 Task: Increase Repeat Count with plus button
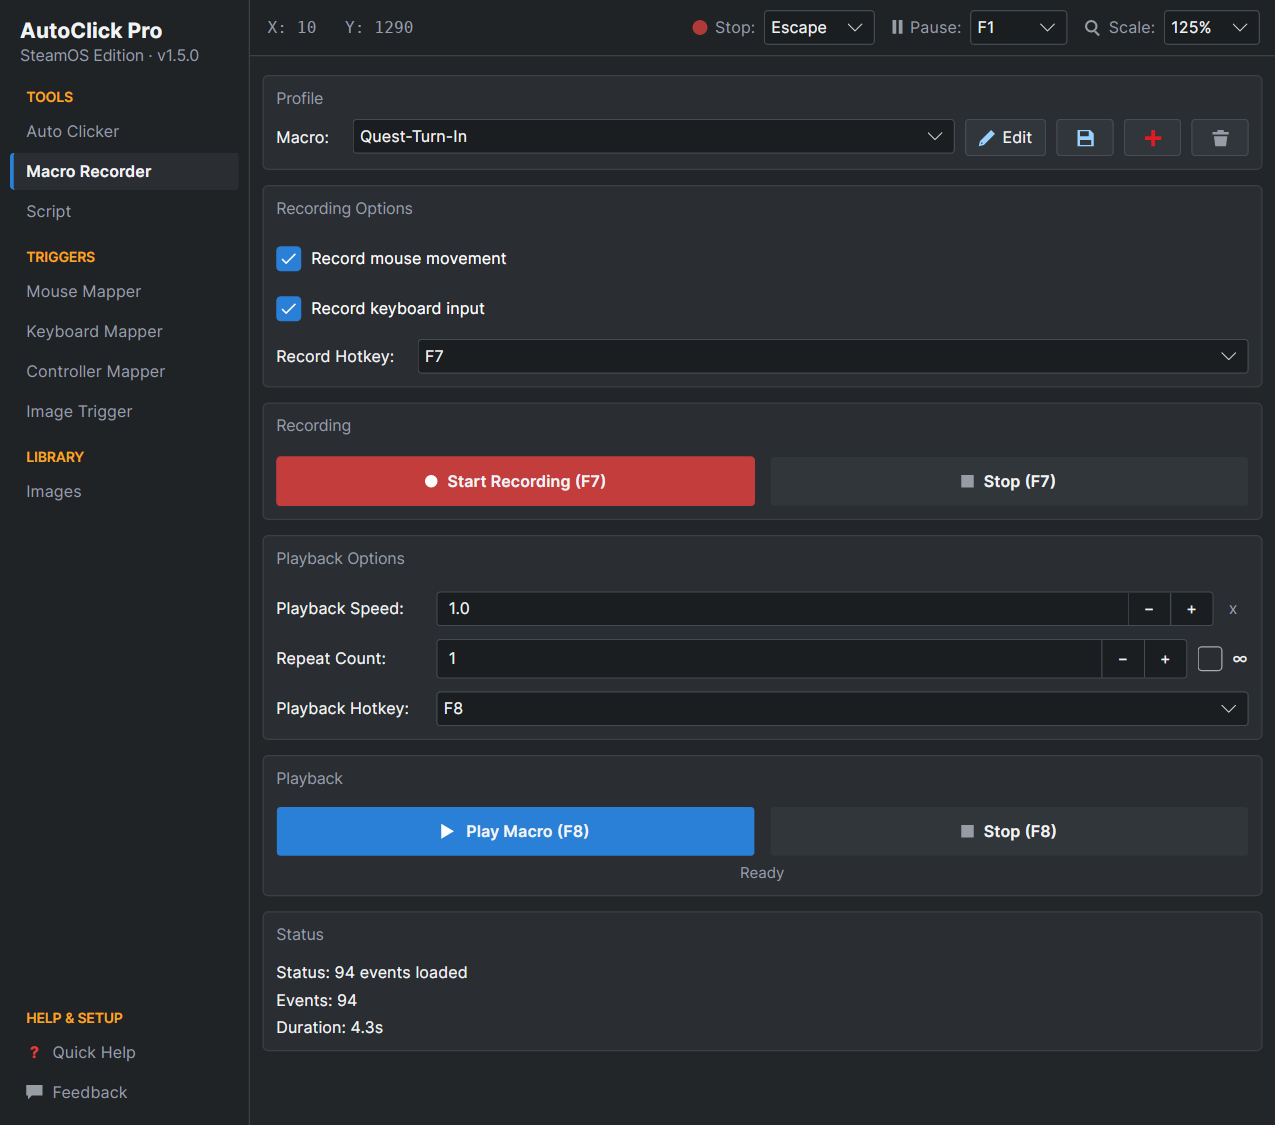(x=1165, y=659)
